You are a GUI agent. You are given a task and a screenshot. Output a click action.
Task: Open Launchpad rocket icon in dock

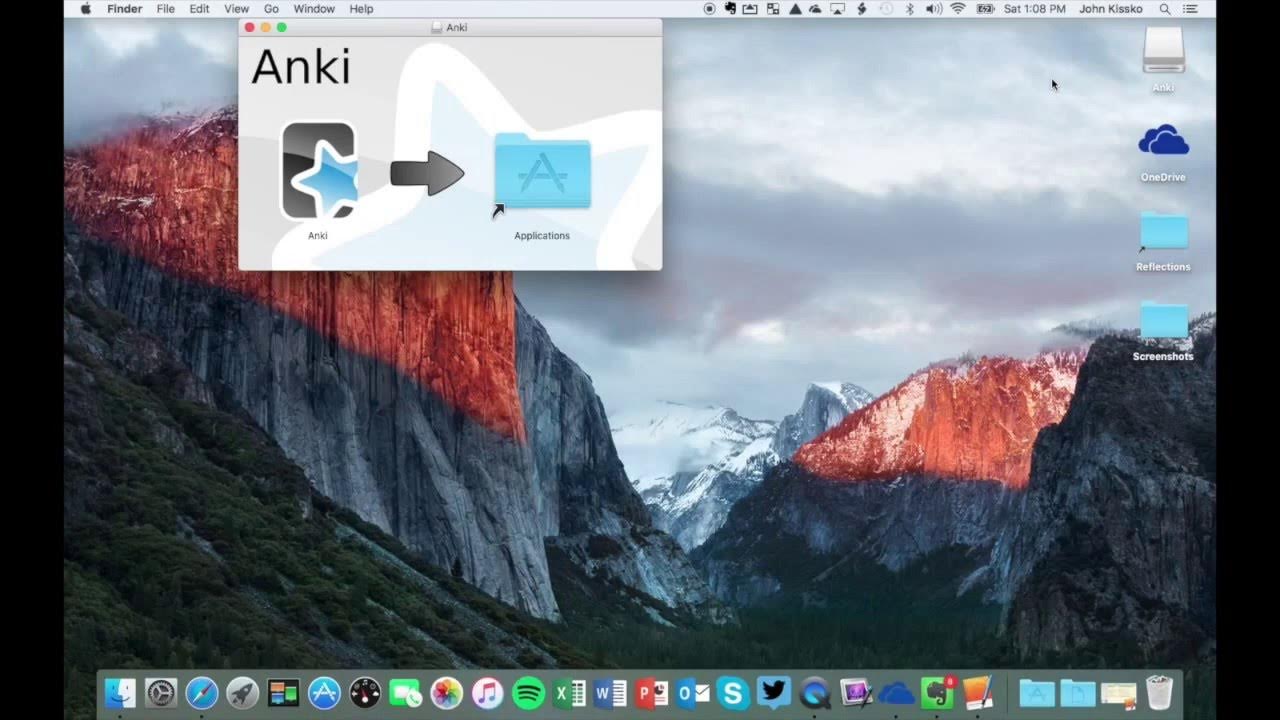pos(242,692)
